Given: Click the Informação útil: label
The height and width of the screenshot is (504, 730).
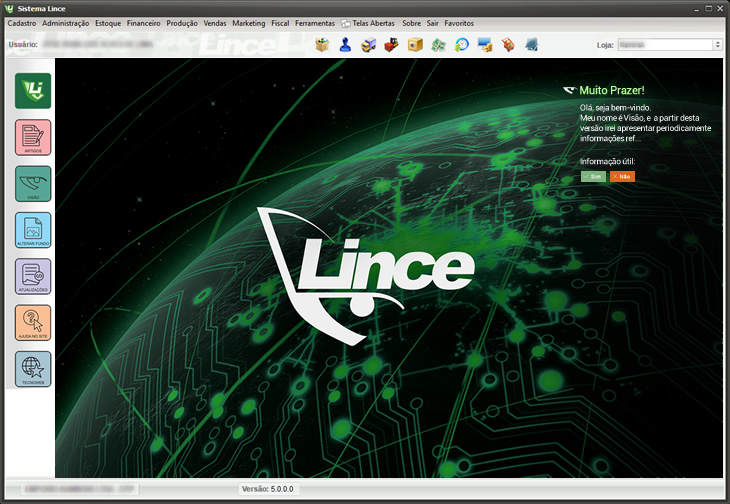Looking at the screenshot, I should tap(607, 161).
